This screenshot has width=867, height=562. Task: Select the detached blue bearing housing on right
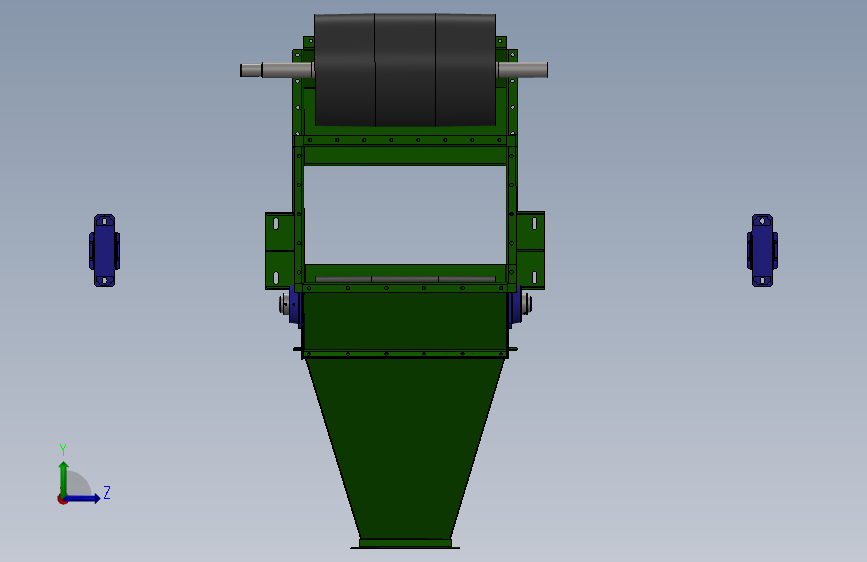coord(762,251)
